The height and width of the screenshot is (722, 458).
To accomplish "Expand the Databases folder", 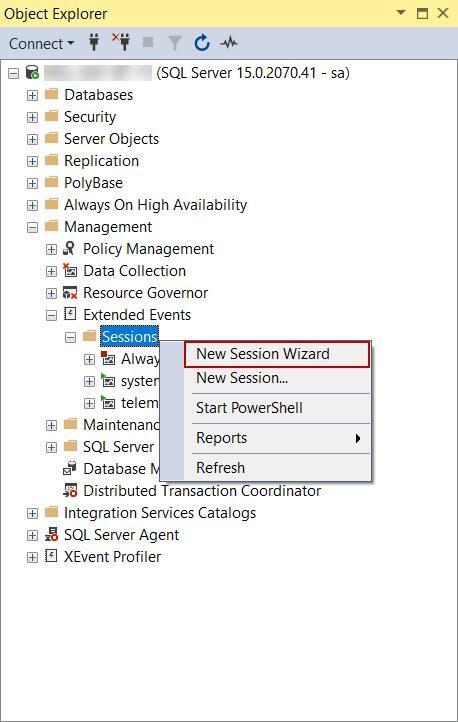I will click(32, 95).
